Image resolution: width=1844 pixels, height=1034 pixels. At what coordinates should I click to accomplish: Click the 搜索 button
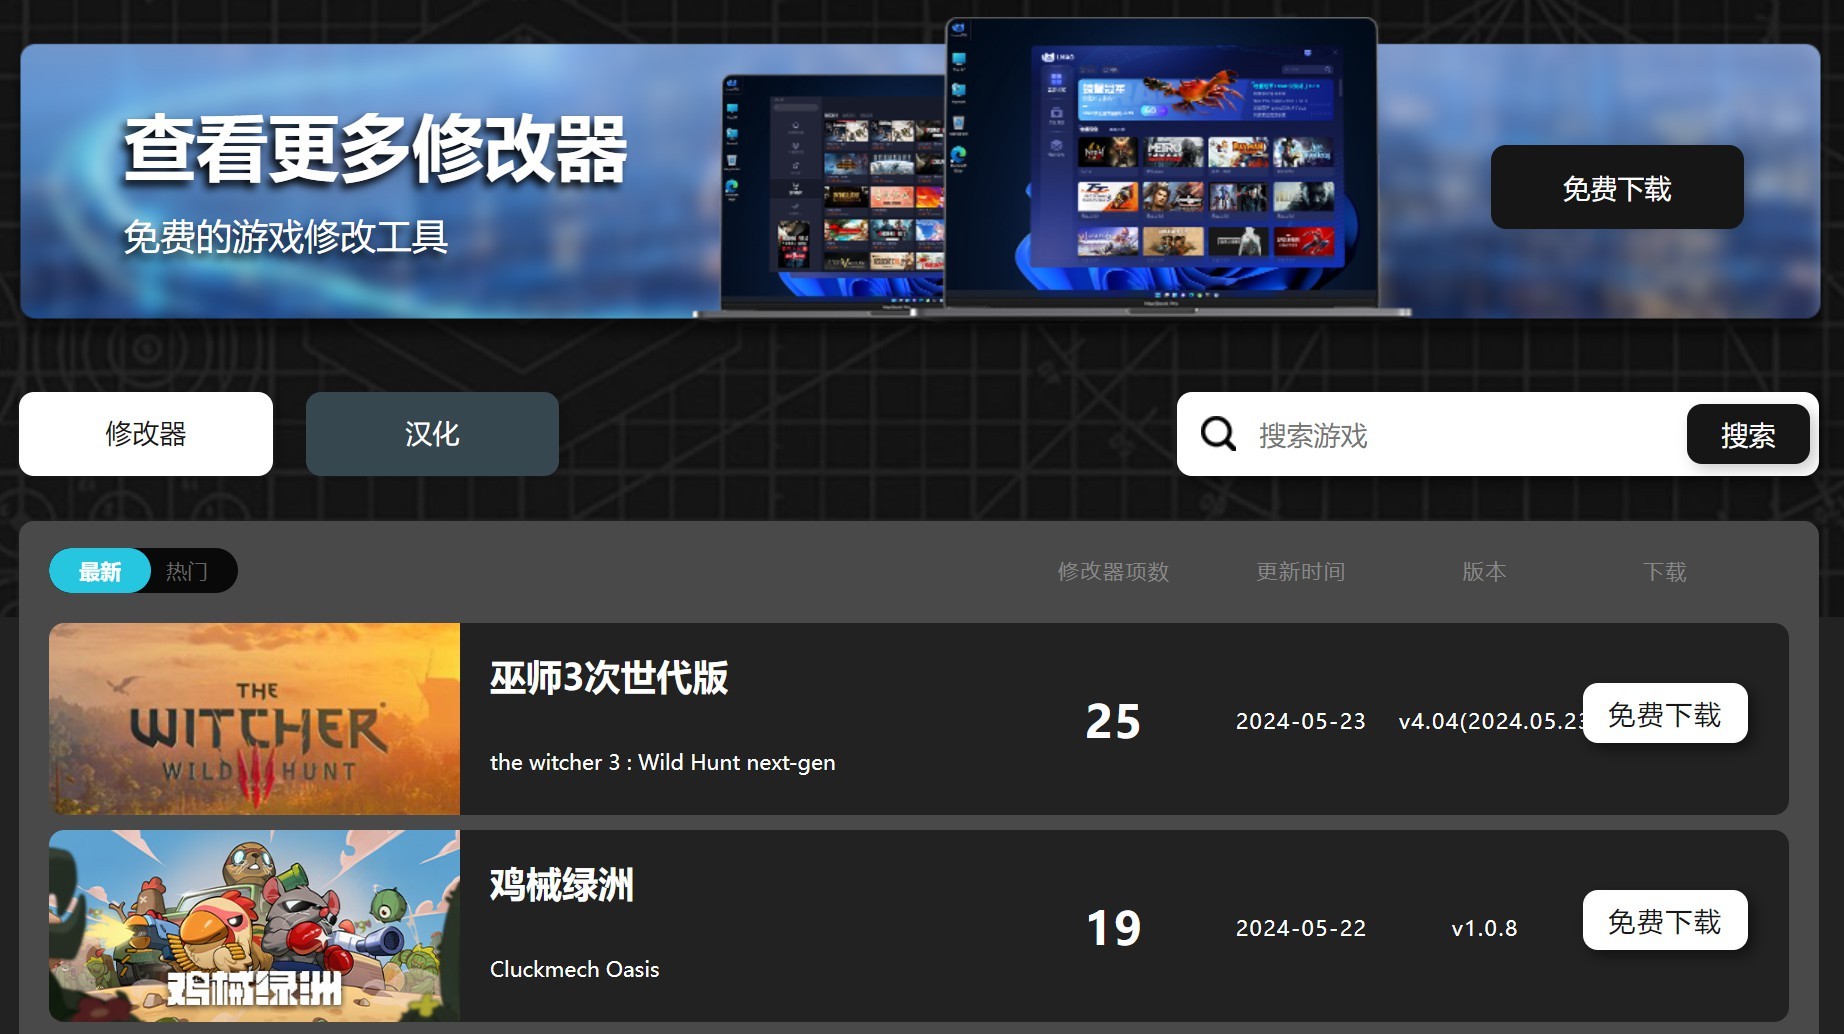click(1748, 435)
